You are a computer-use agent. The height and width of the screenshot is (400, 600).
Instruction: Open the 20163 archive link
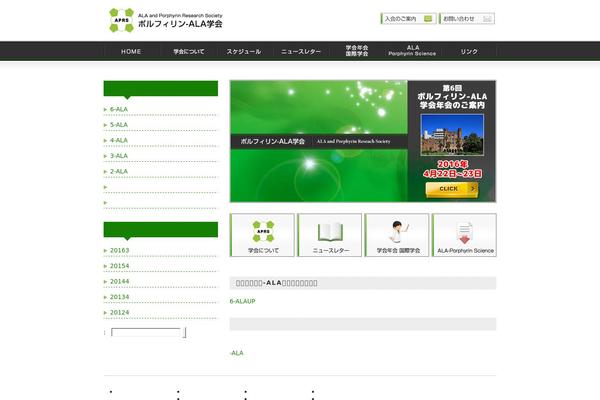click(119, 250)
